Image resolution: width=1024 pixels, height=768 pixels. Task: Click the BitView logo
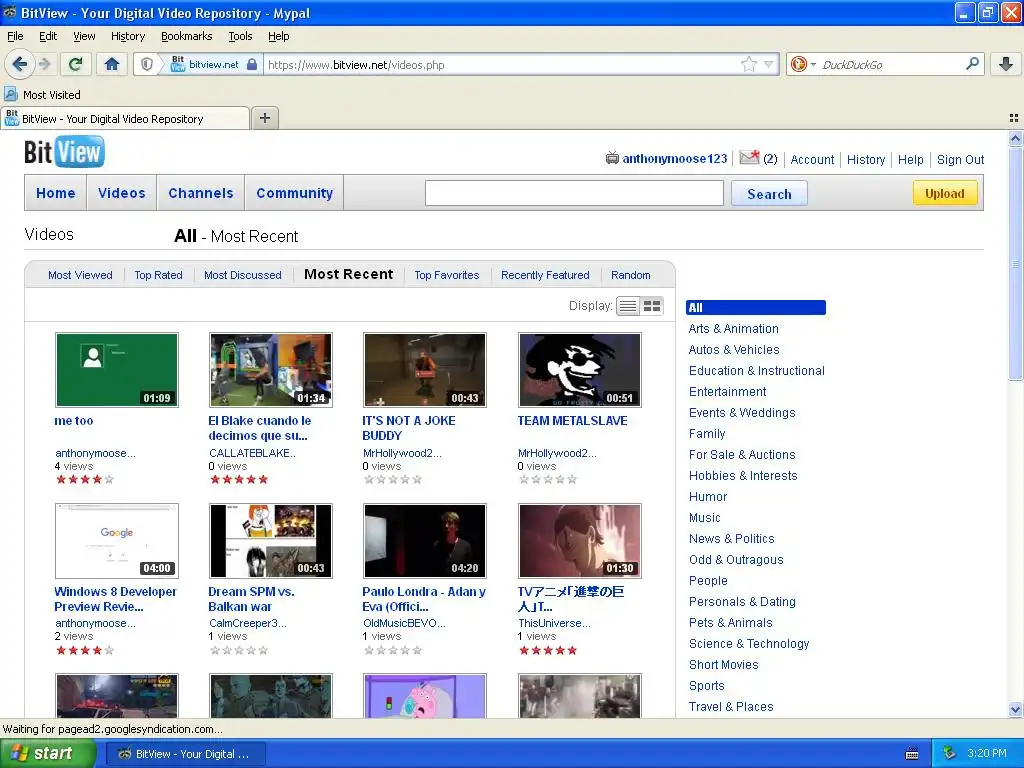pos(64,152)
